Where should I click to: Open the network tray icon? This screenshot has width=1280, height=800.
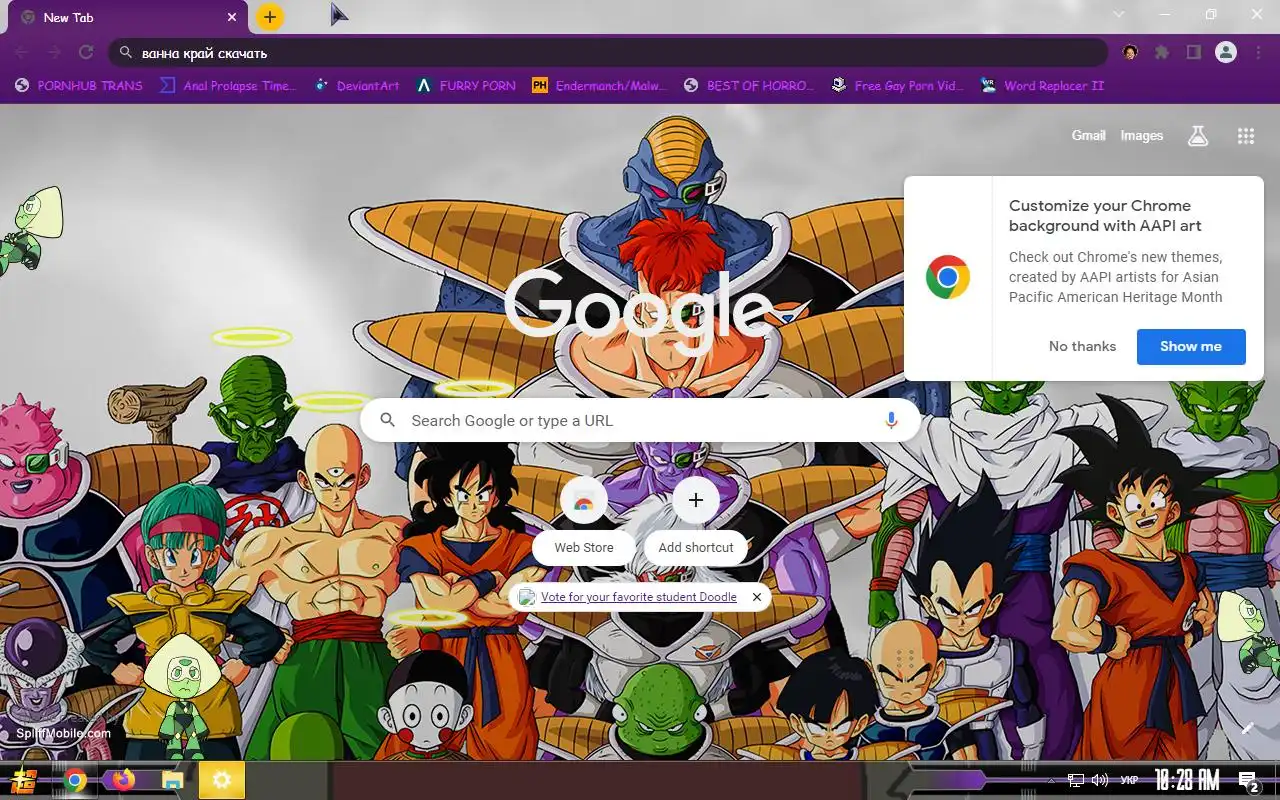point(1076,780)
